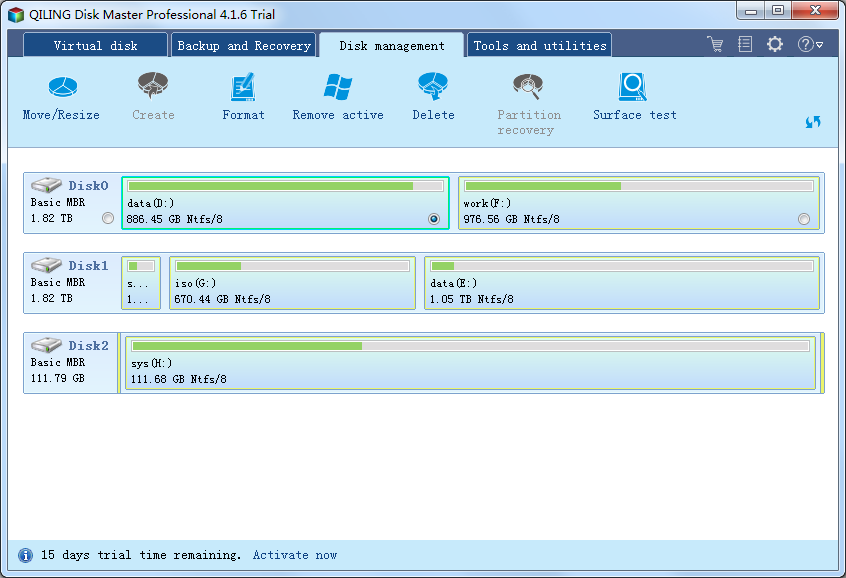The width and height of the screenshot is (846, 578).
Task: Click the sys (H:) usage bar
Action: (470, 346)
